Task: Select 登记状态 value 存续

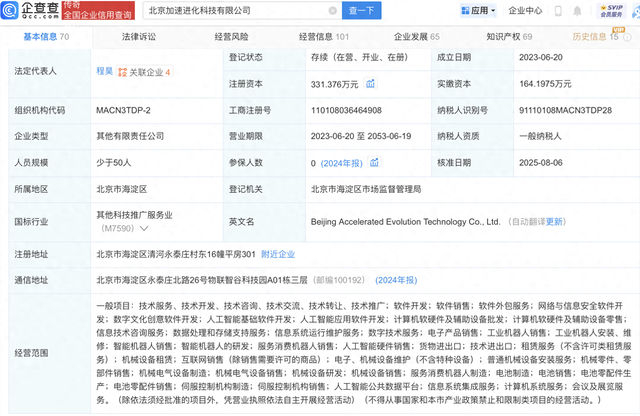Action: tap(360, 58)
